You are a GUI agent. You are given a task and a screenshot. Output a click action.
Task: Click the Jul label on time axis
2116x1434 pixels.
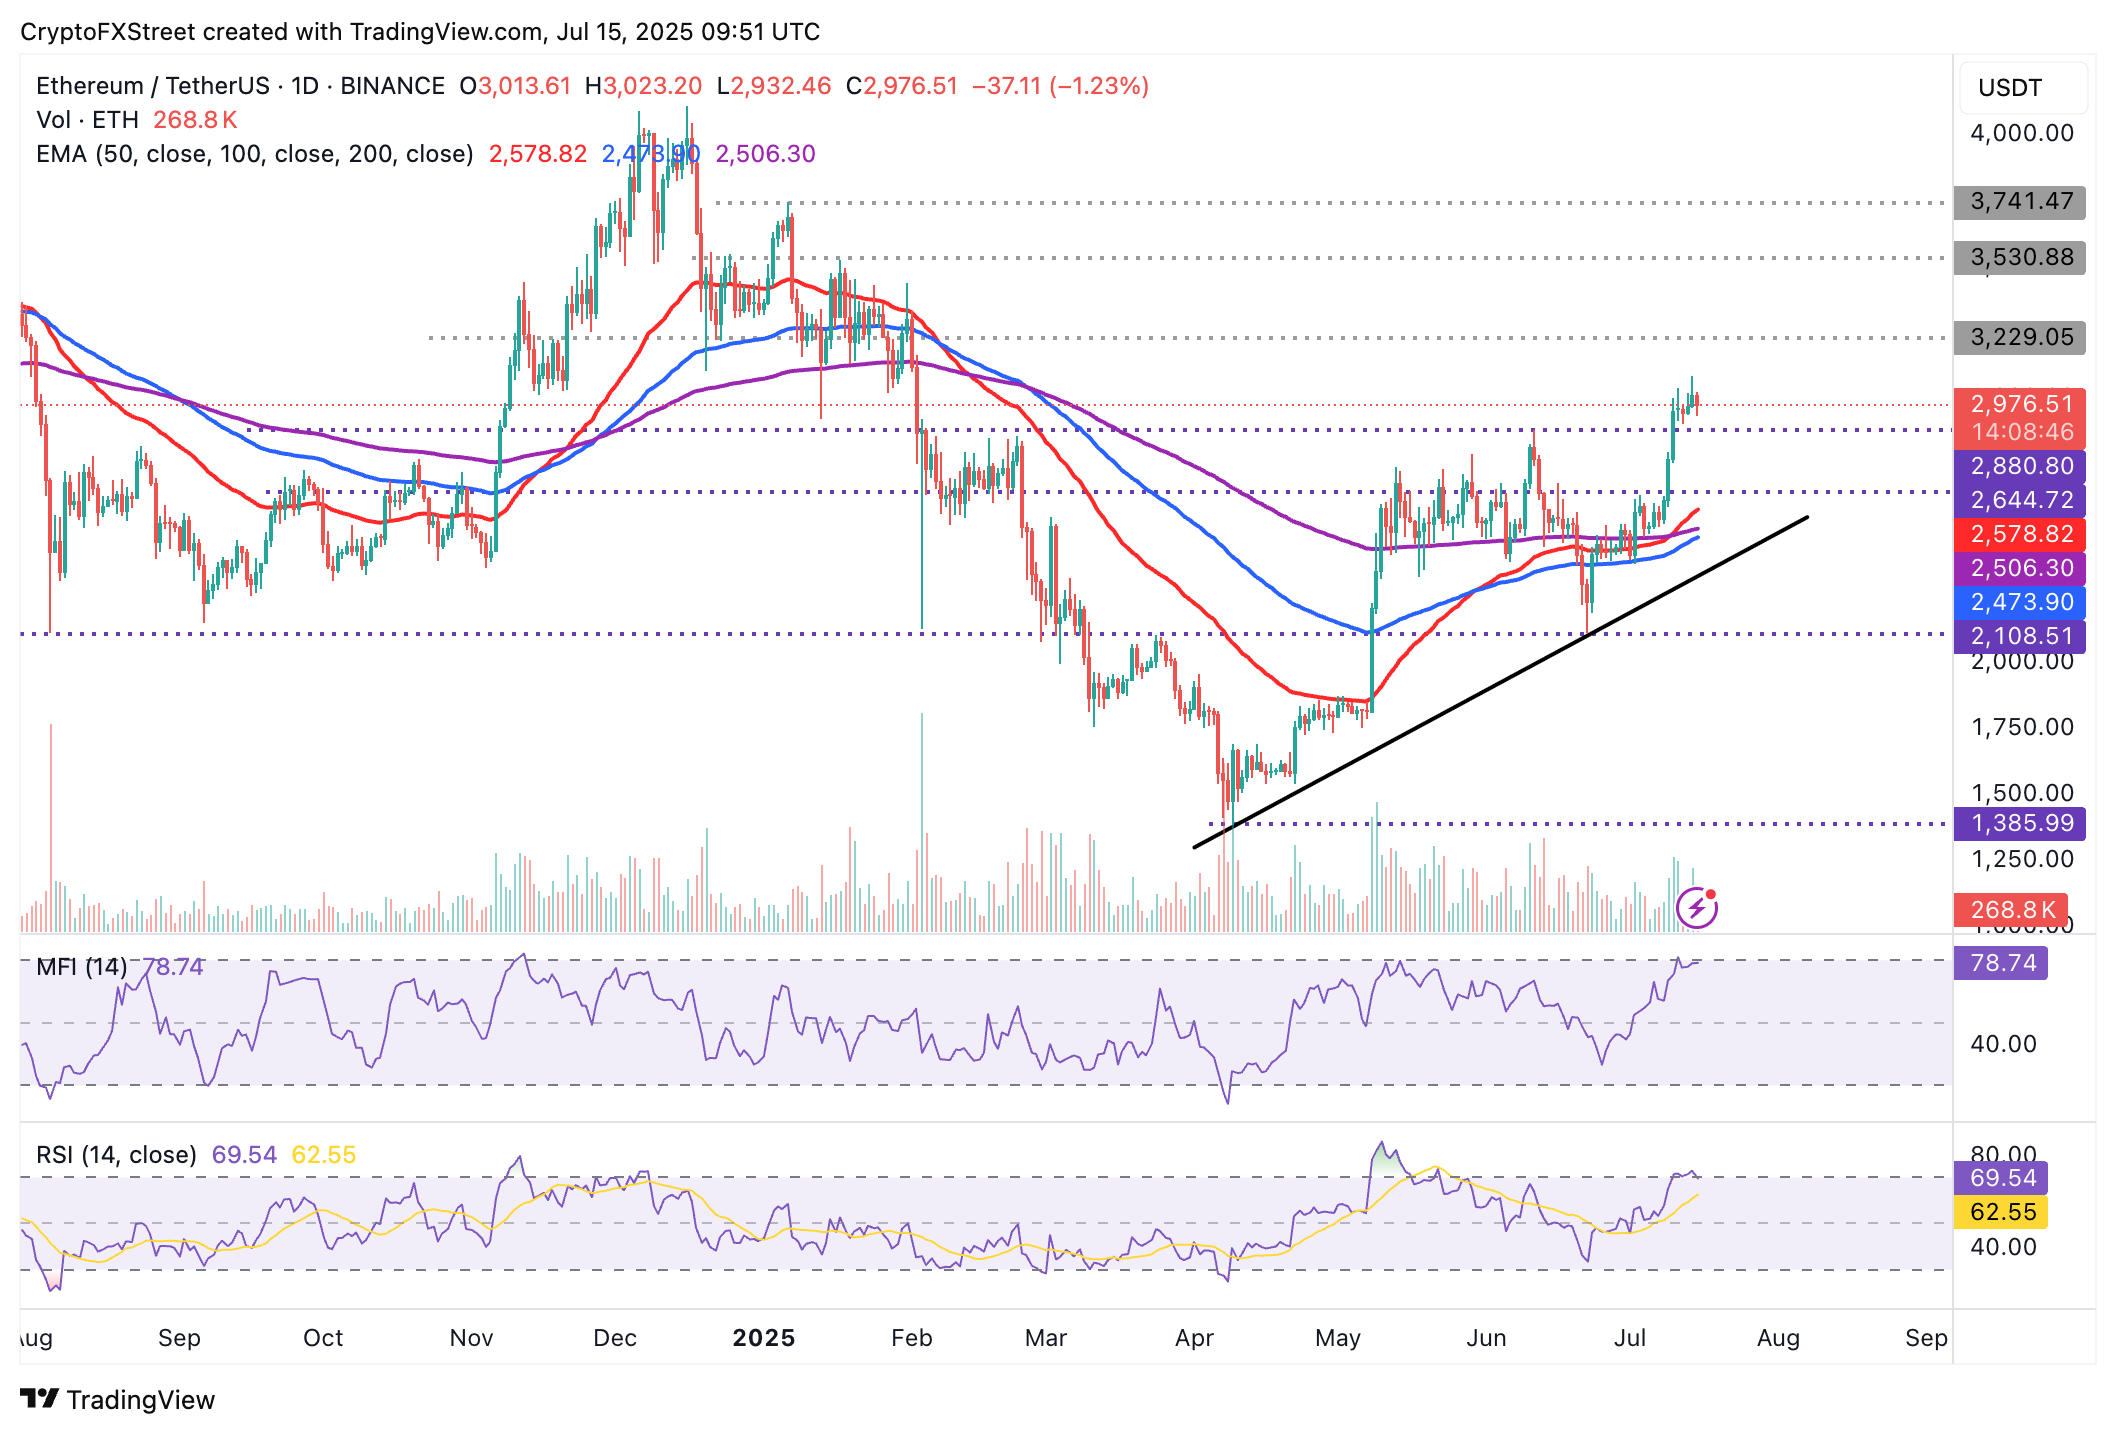tap(1630, 1338)
